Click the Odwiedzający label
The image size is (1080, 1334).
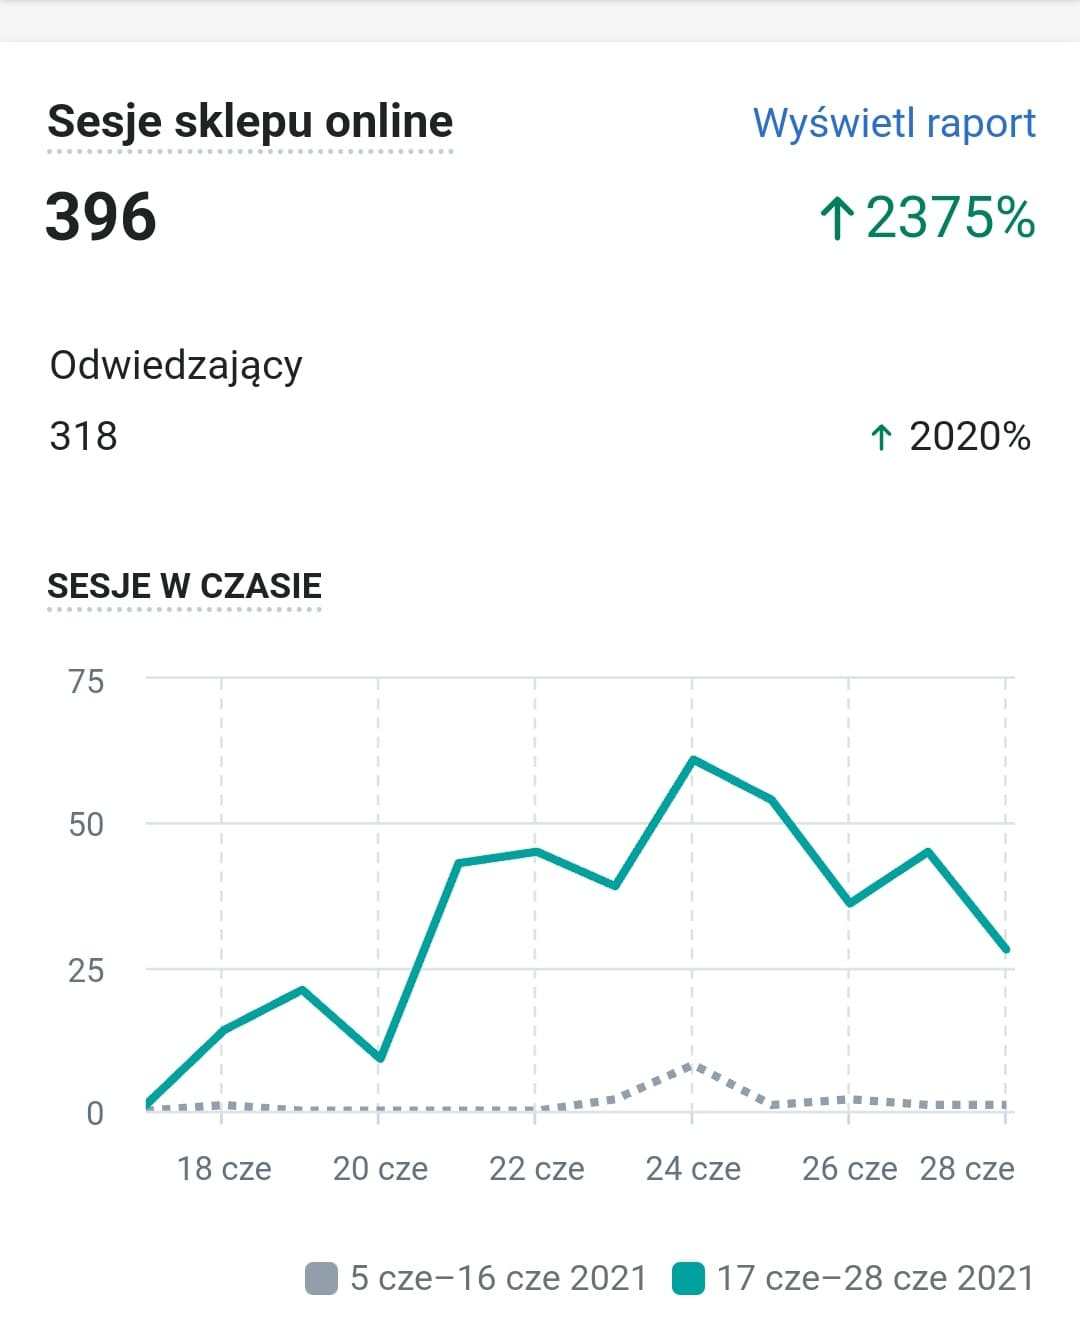pyautogui.click(x=176, y=366)
